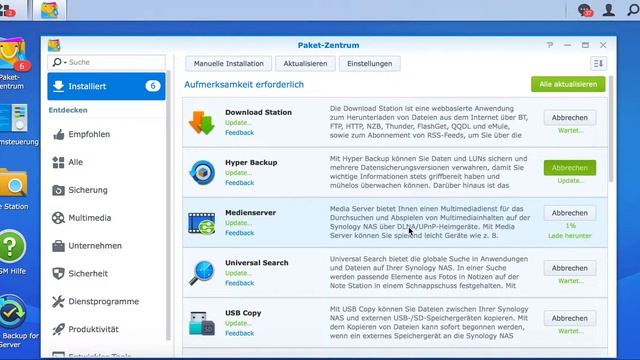This screenshot has width=640, height=360.
Task: Open the Download Station package icon
Action: pos(202,122)
